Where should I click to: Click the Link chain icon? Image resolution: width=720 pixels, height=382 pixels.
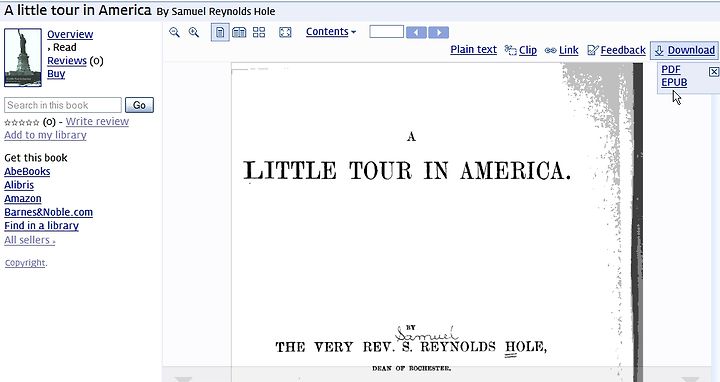pyautogui.click(x=551, y=50)
